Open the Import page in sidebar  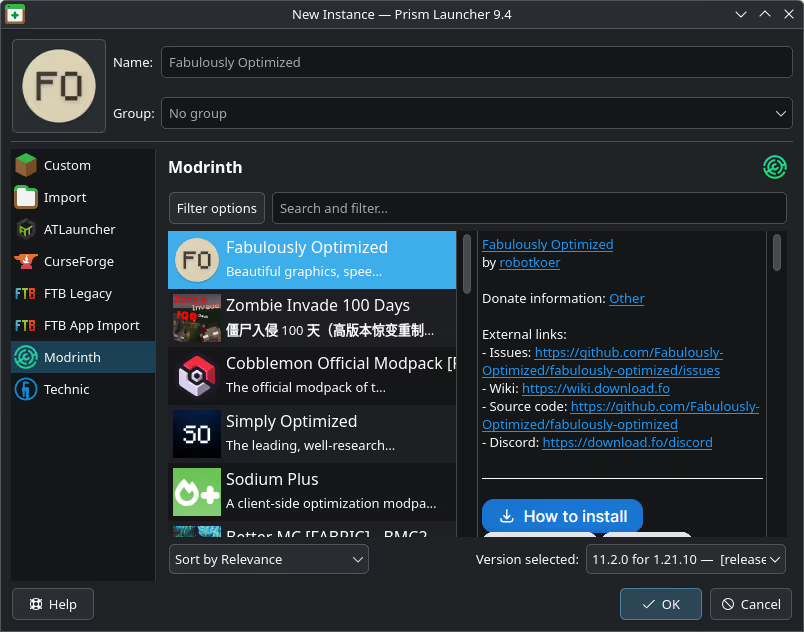click(65, 198)
